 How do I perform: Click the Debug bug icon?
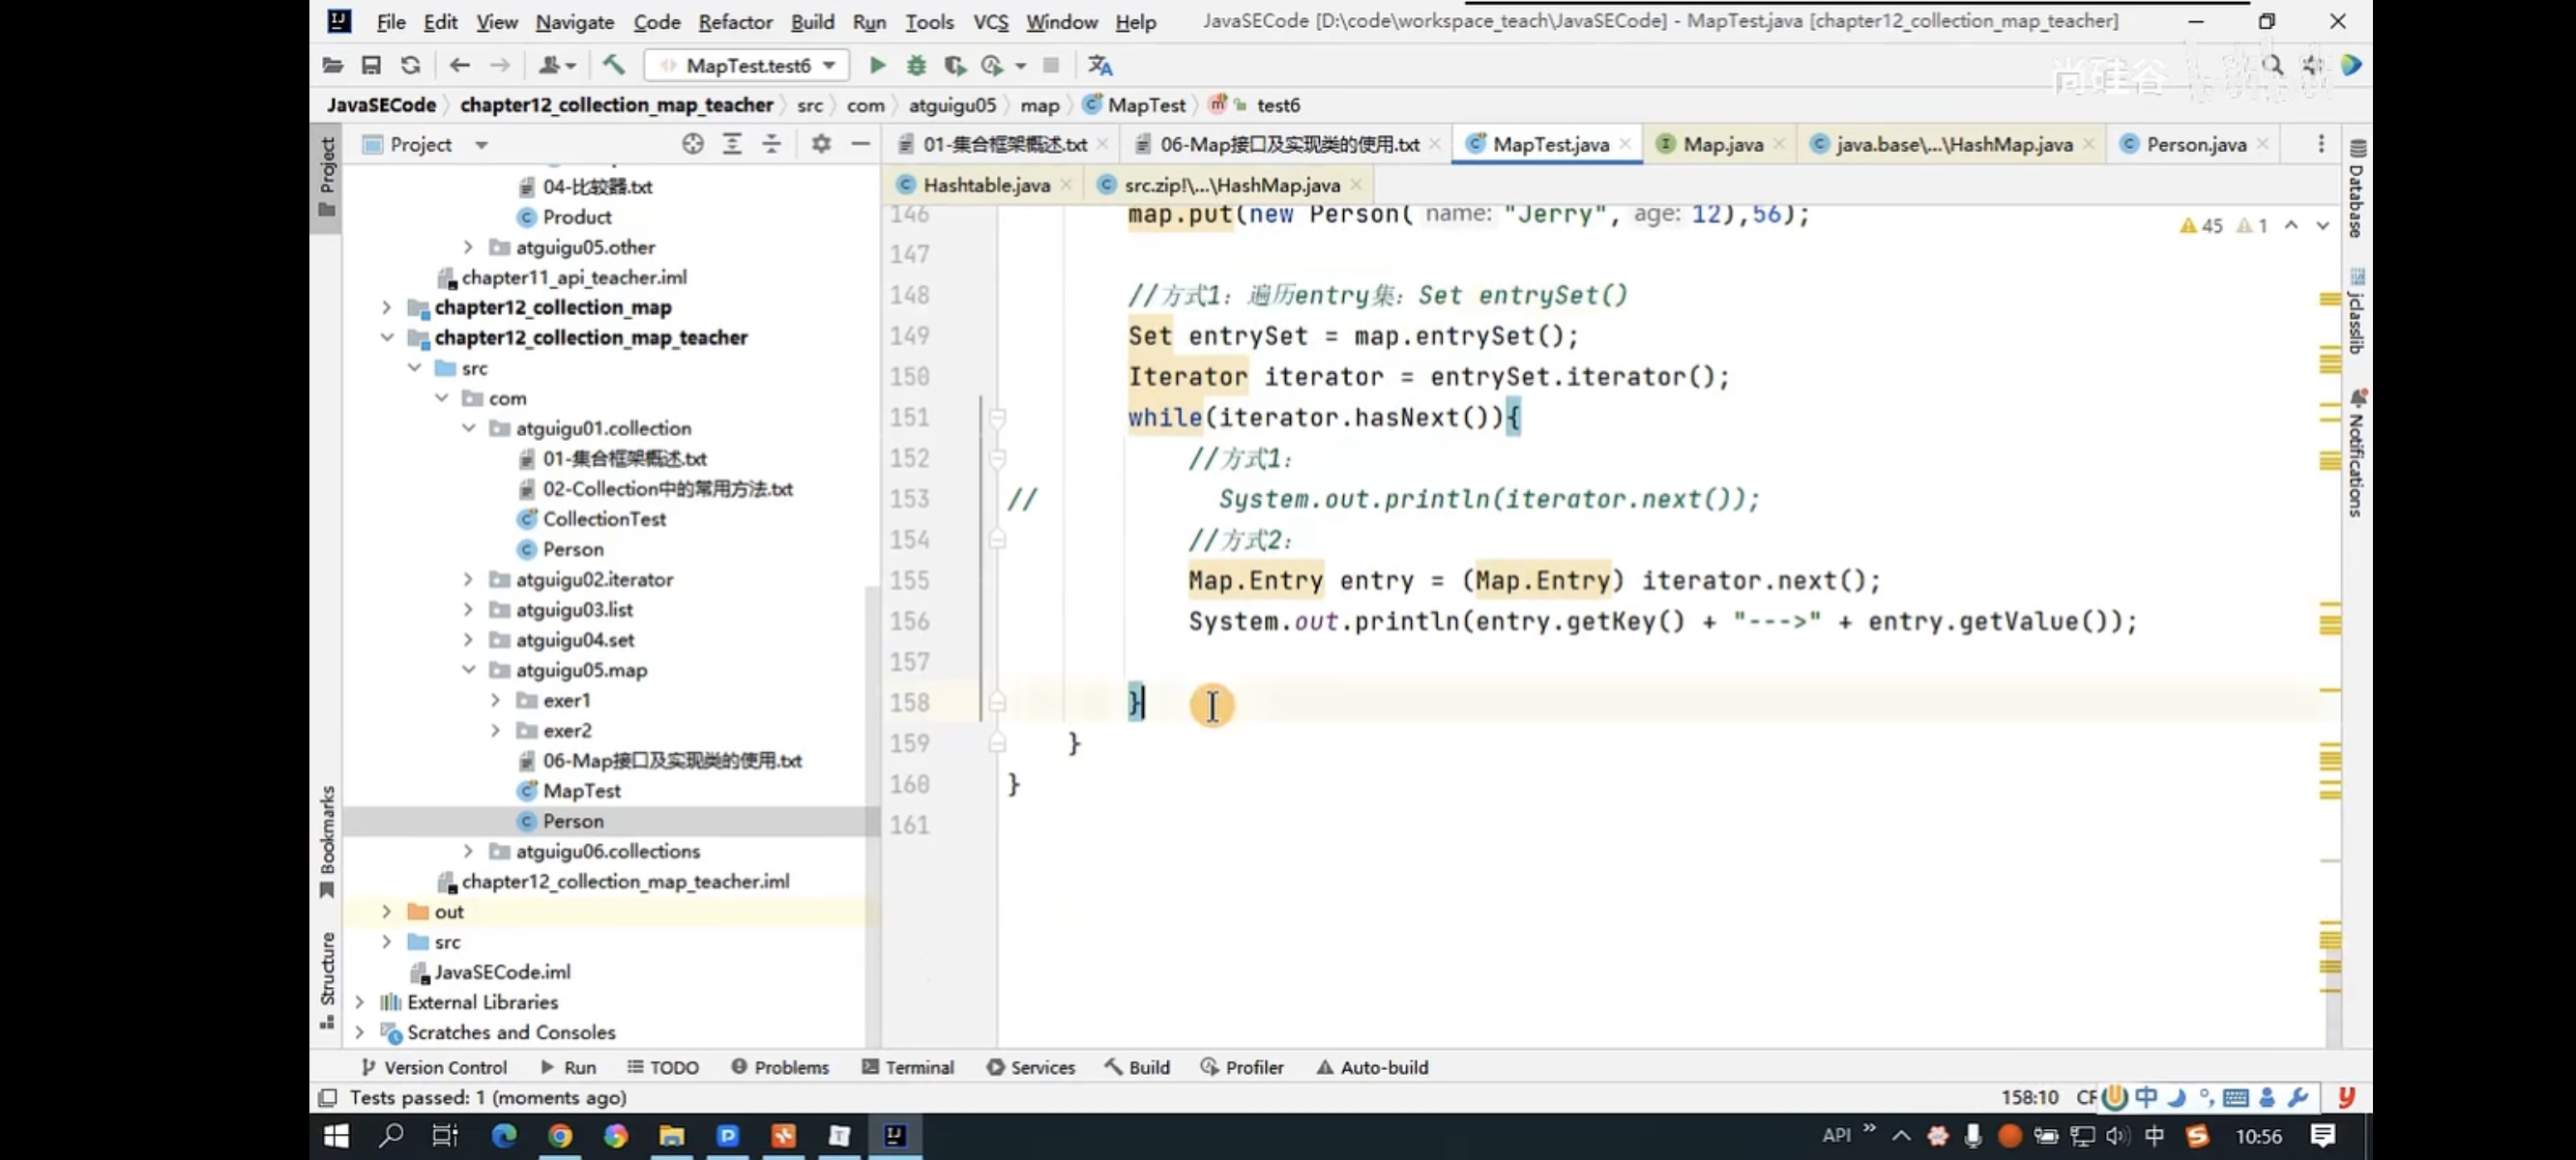coord(916,65)
